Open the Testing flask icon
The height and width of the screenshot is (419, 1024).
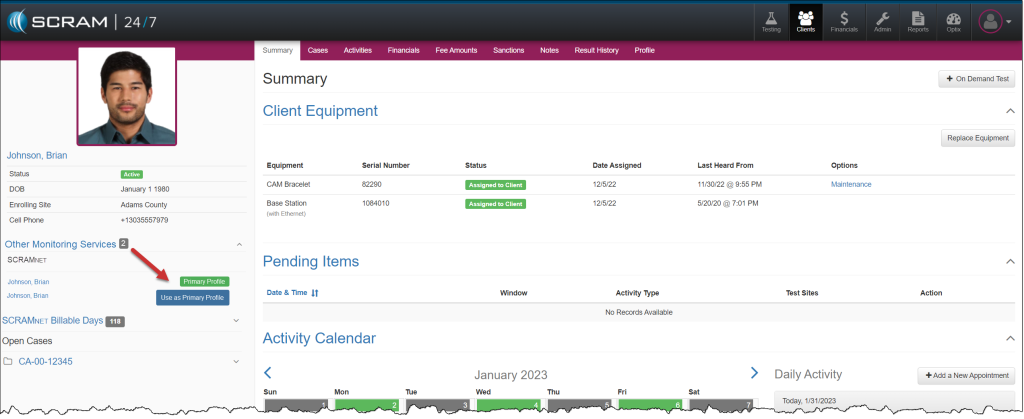click(x=771, y=21)
